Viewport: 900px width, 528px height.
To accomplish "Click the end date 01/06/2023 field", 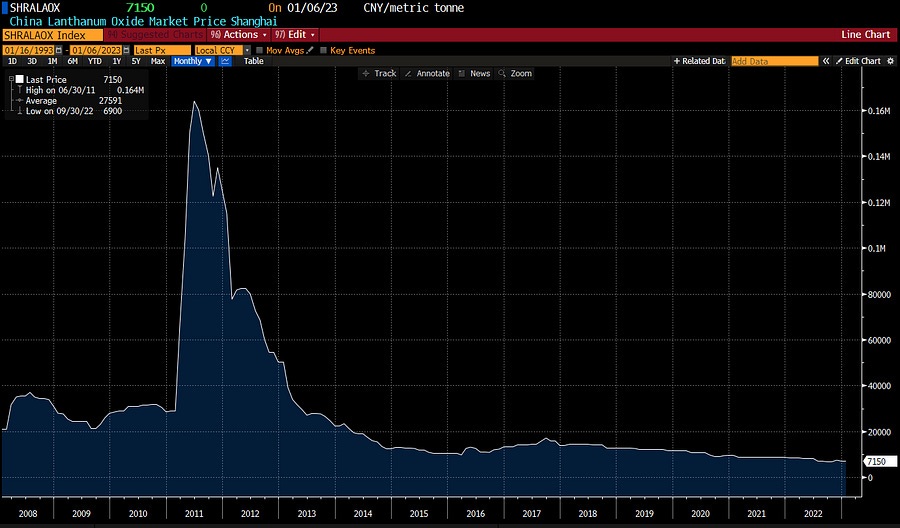I will coord(97,51).
